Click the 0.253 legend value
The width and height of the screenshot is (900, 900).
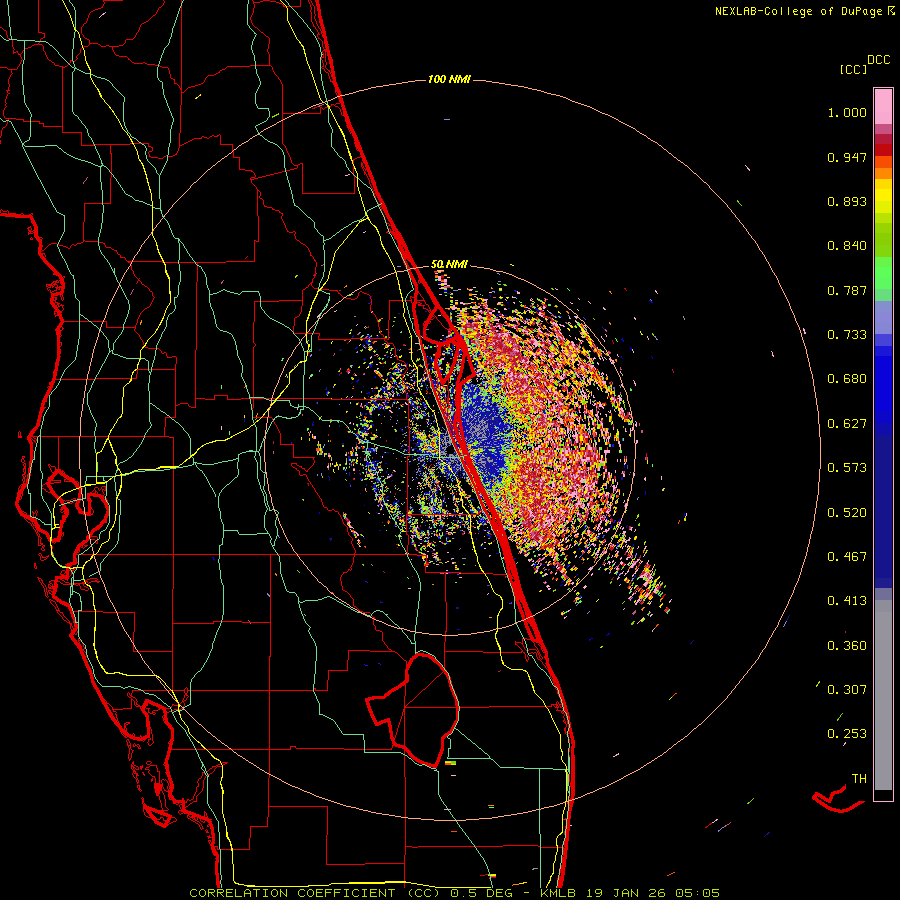pyautogui.click(x=847, y=734)
